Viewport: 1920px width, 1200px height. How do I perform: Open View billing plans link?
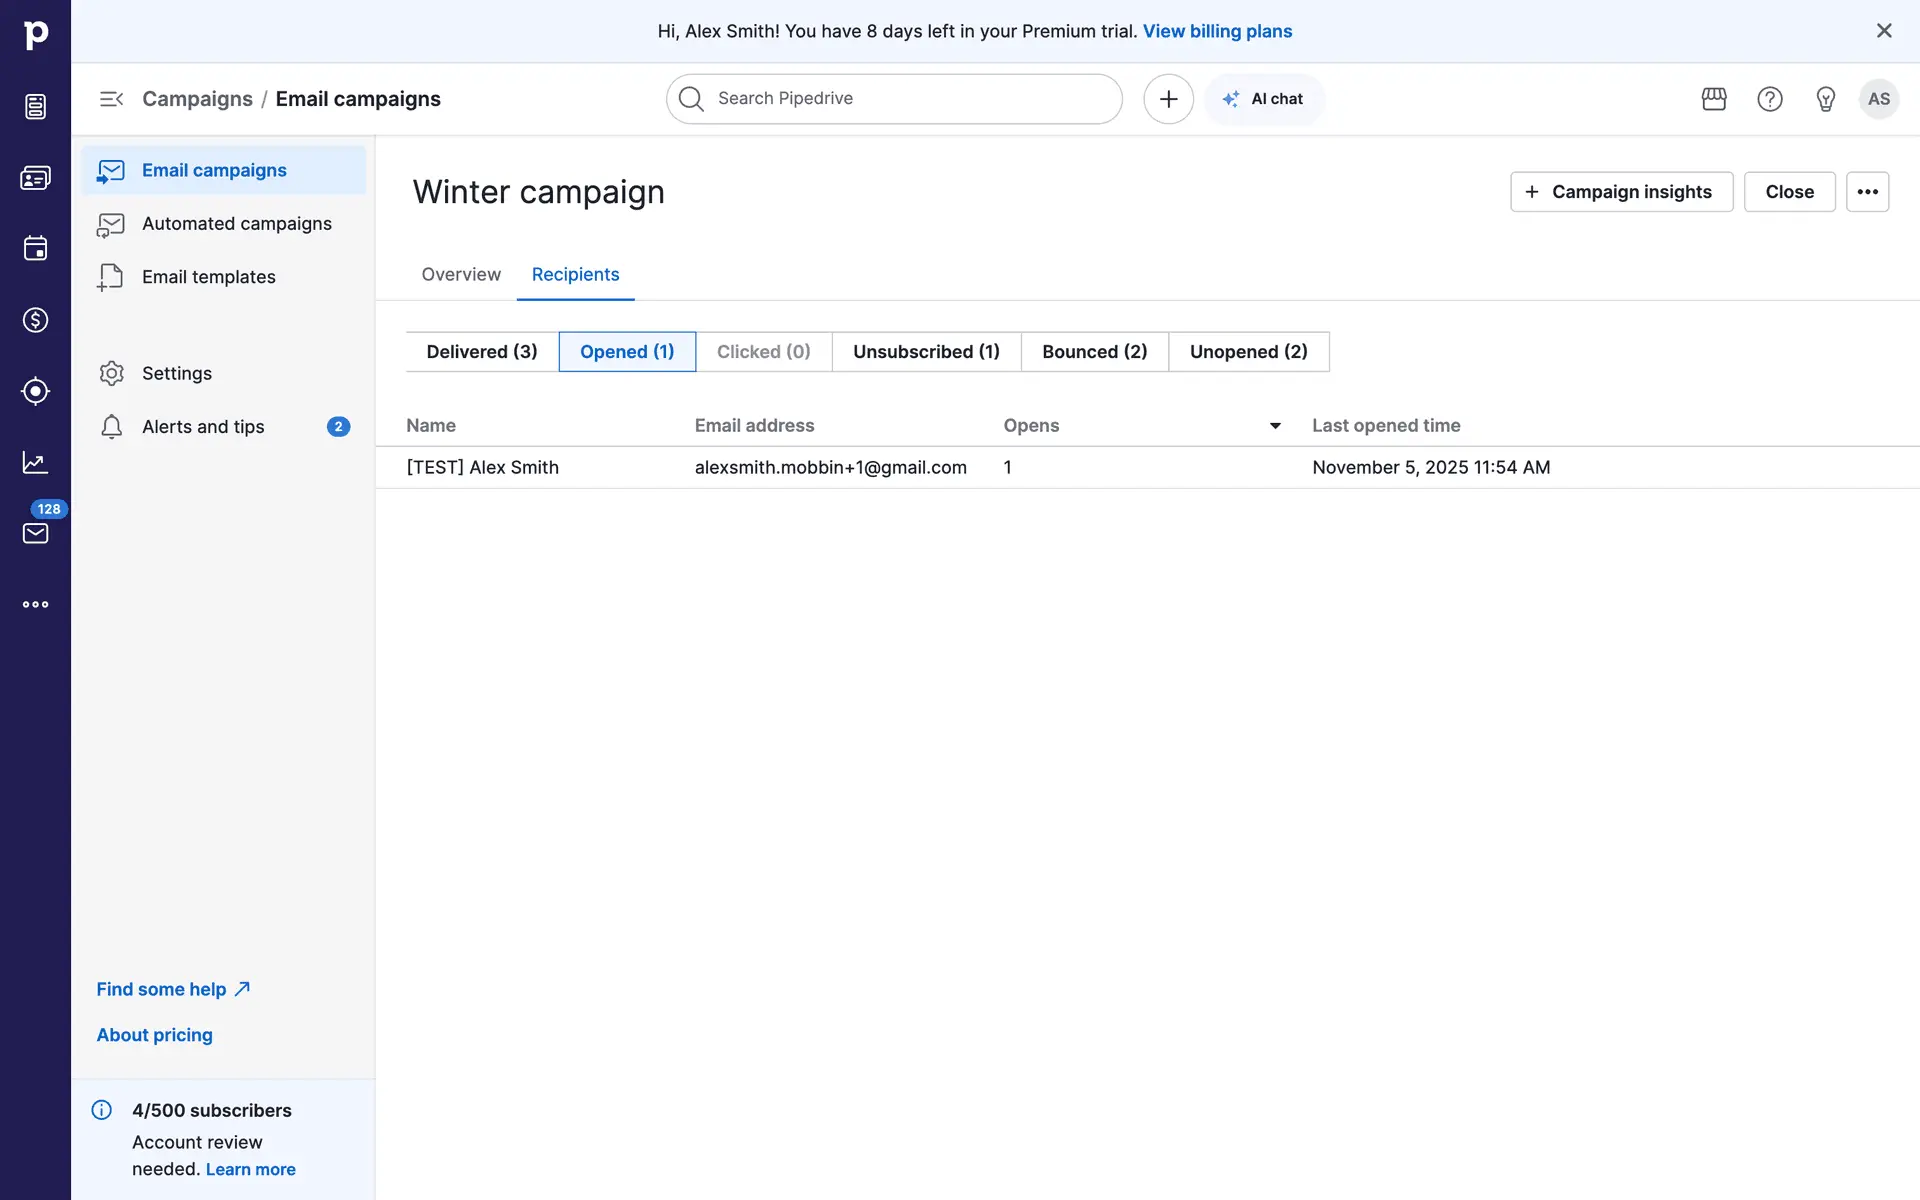(x=1217, y=31)
